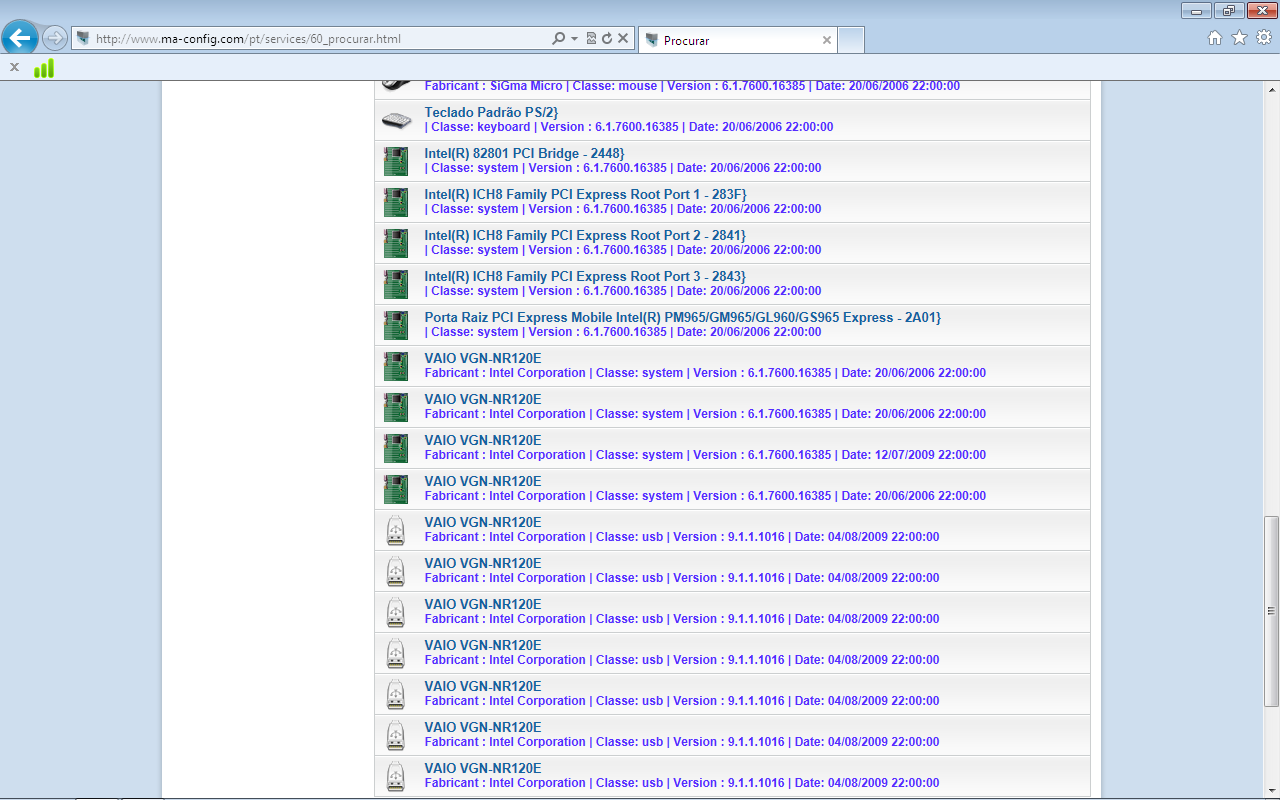The image size is (1280, 800).
Task: Go to the Home page icon
Action: (1215, 38)
